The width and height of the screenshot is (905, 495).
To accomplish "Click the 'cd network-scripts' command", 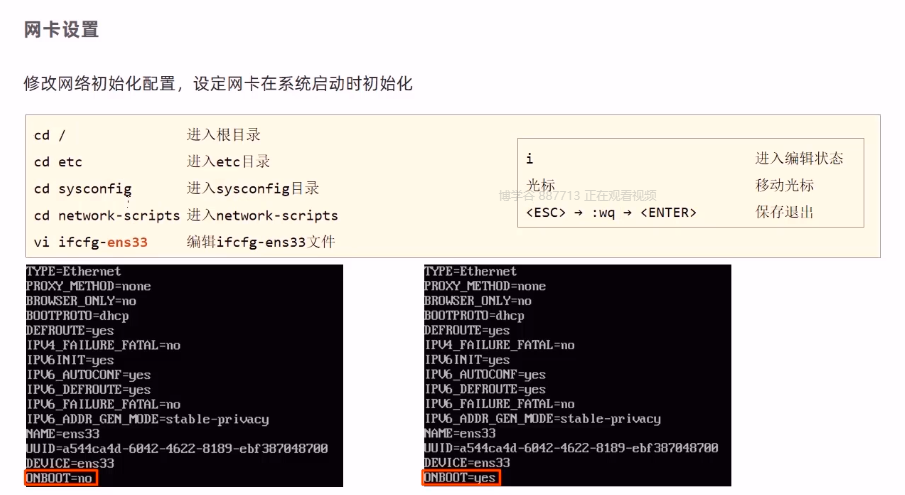I will click(107, 215).
